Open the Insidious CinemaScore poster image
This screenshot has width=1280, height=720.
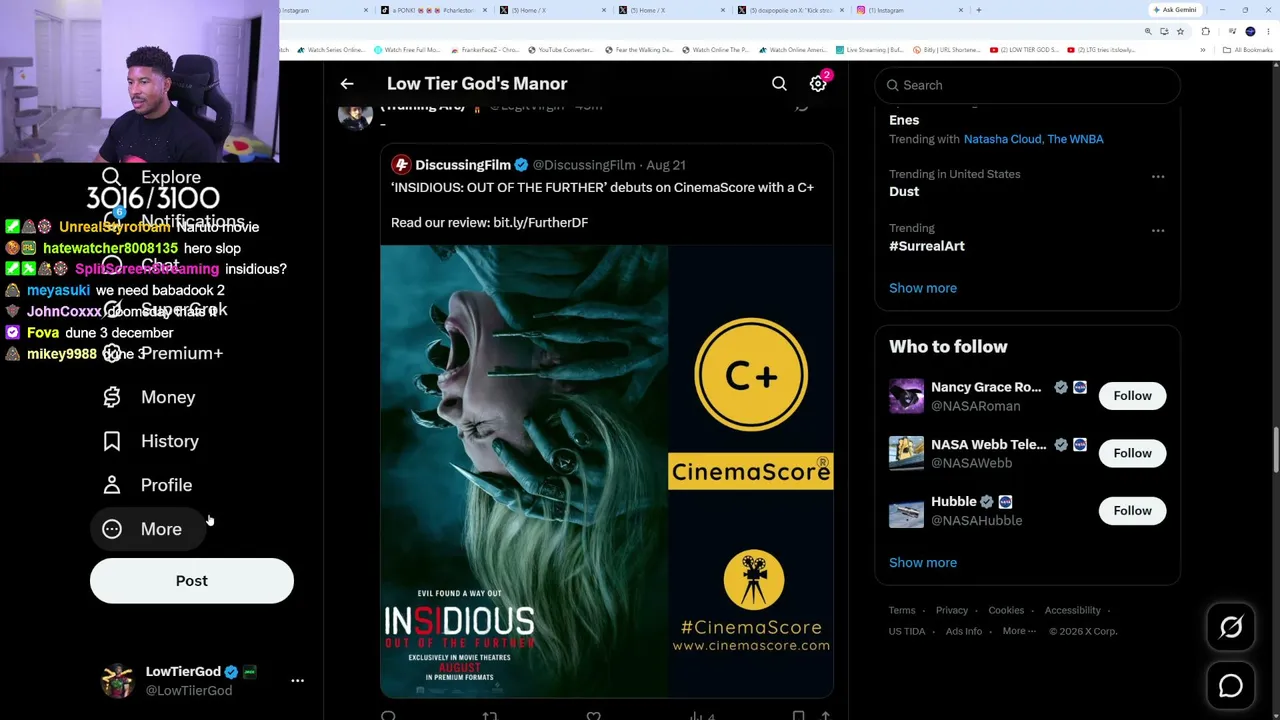tap(606, 471)
